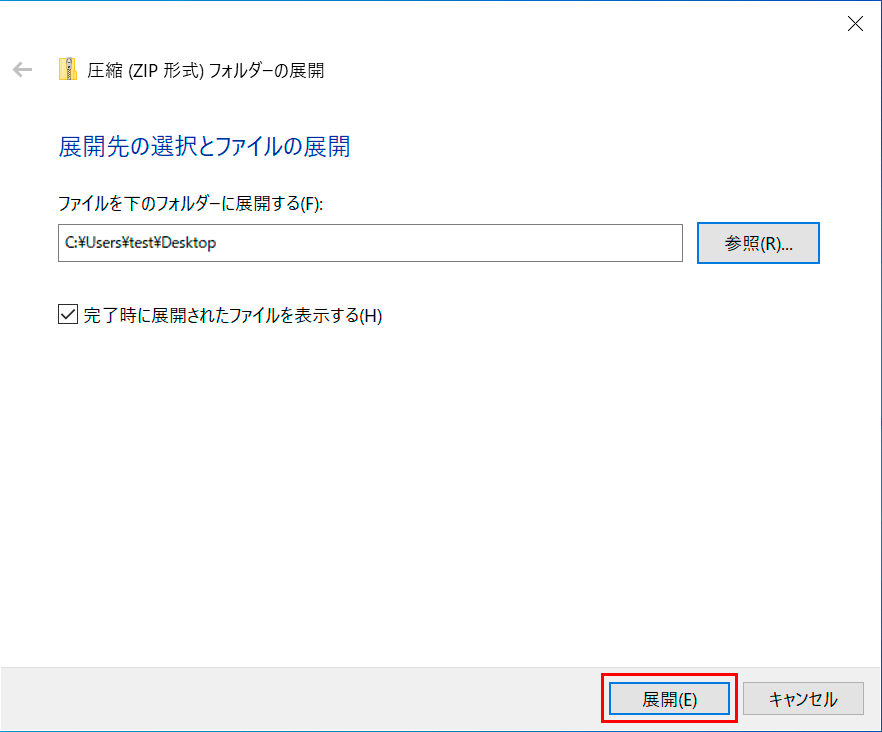Open folder browser with 参照(R)... button
Viewport: 882px width, 732px height.
tap(758, 243)
